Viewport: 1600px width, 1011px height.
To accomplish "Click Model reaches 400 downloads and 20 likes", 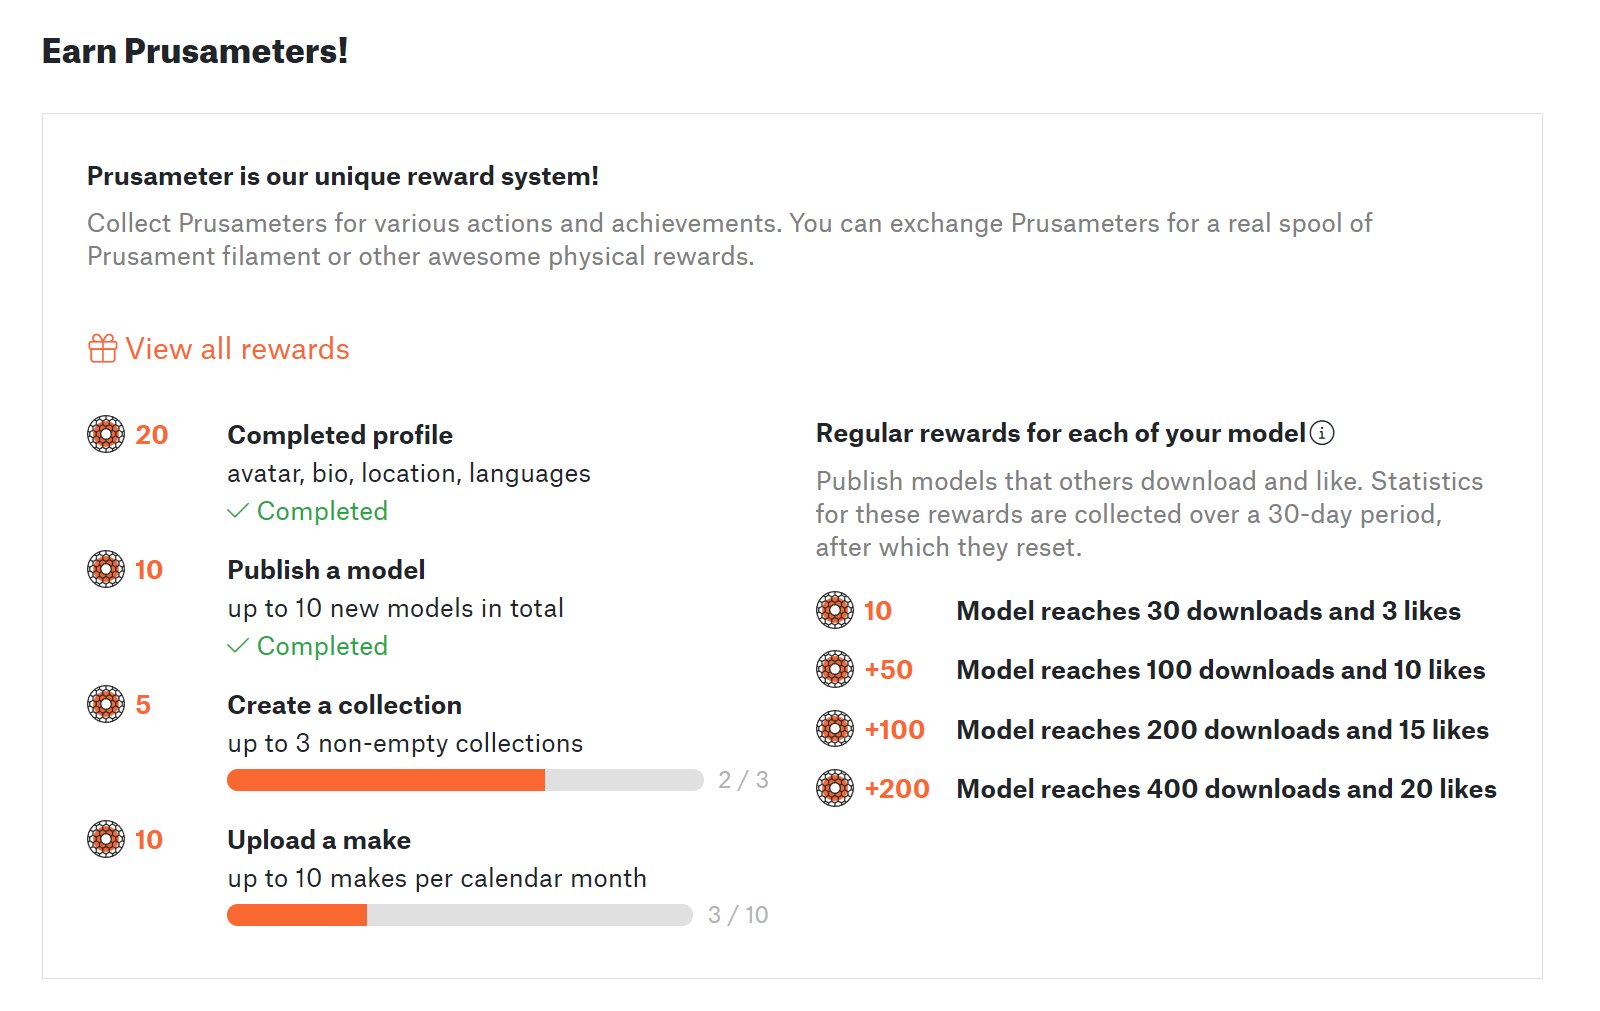I will point(1227,789).
